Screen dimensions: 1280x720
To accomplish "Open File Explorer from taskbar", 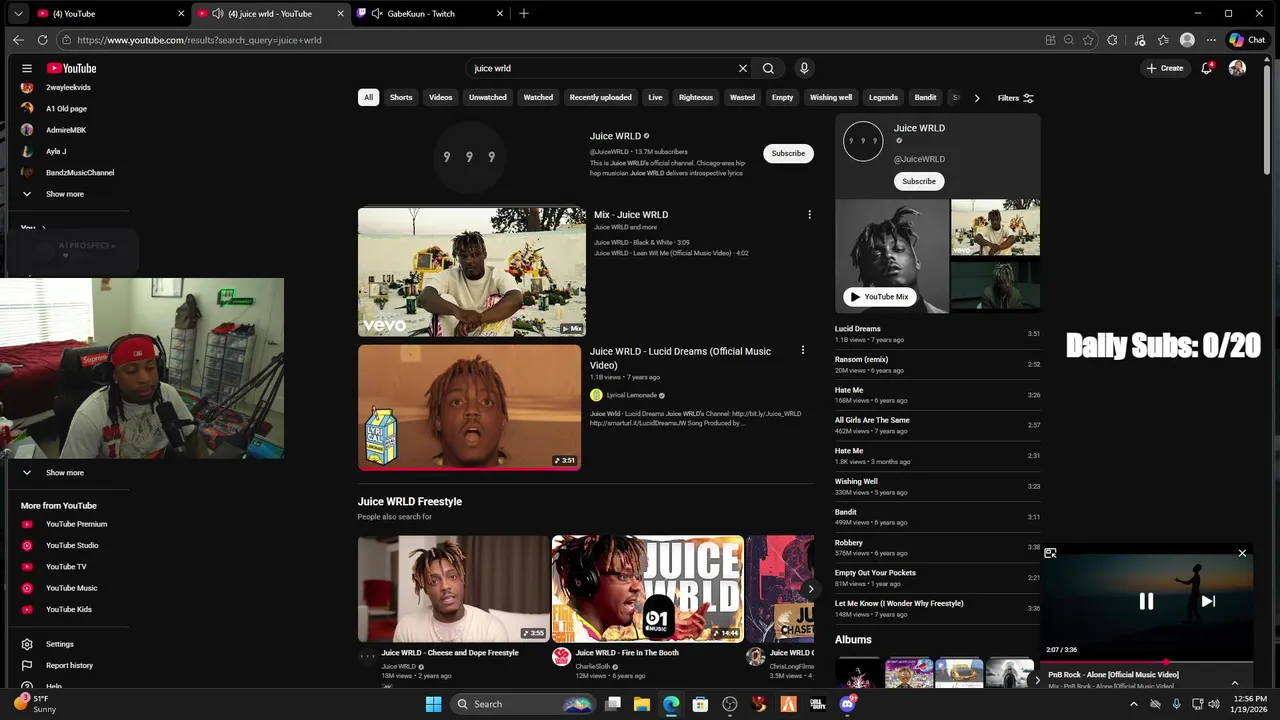I will point(642,704).
